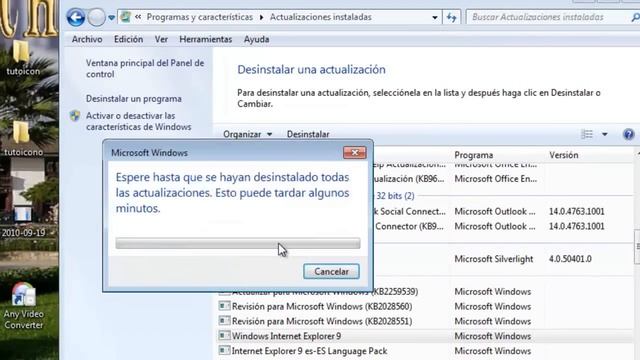Screen dimensions: 640x360
Task: Click the Programa column header
Action: tap(474, 155)
